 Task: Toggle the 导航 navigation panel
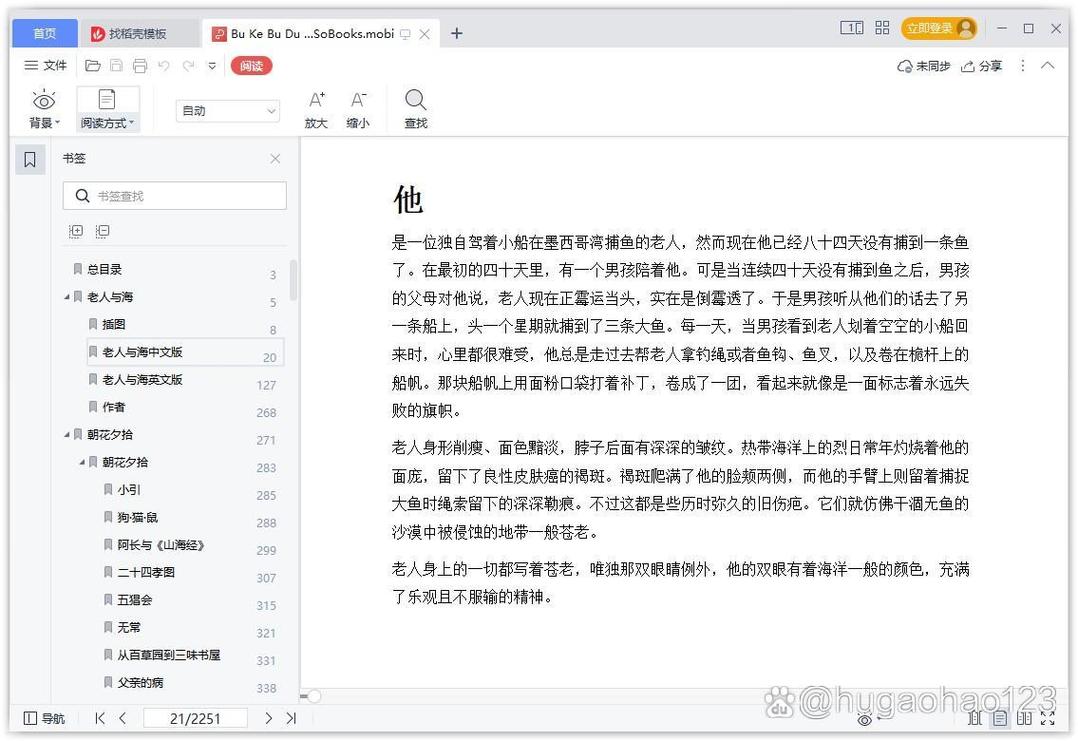pos(45,718)
